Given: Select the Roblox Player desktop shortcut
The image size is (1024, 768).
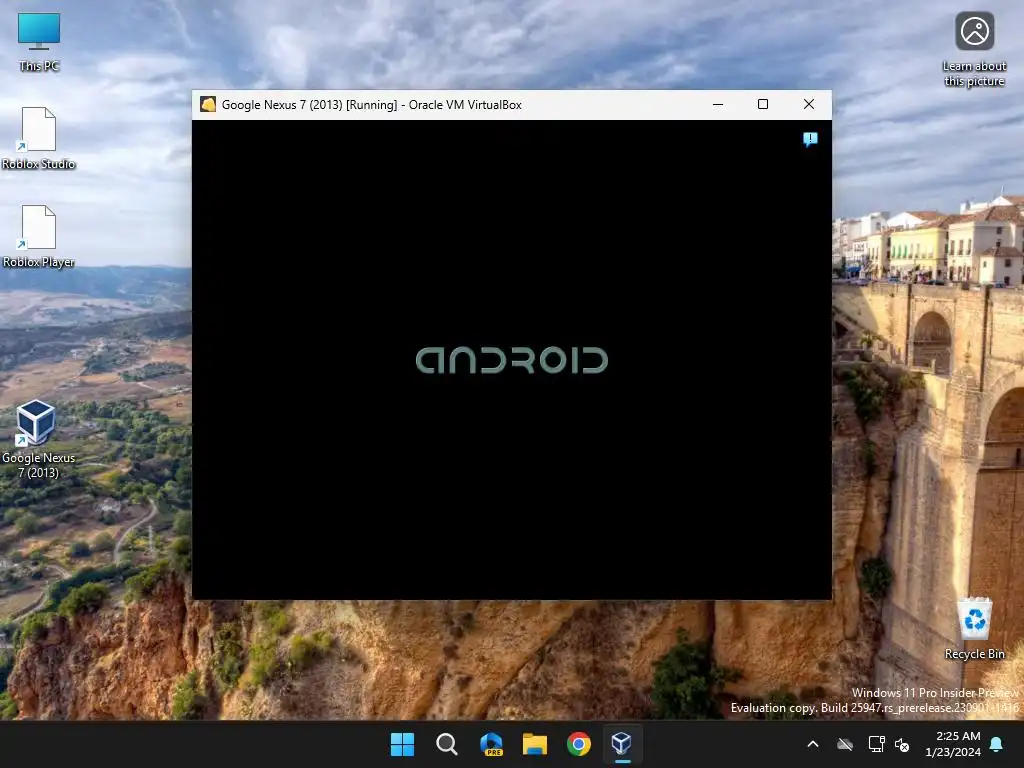Looking at the screenshot, I should (x=39, y=236).
